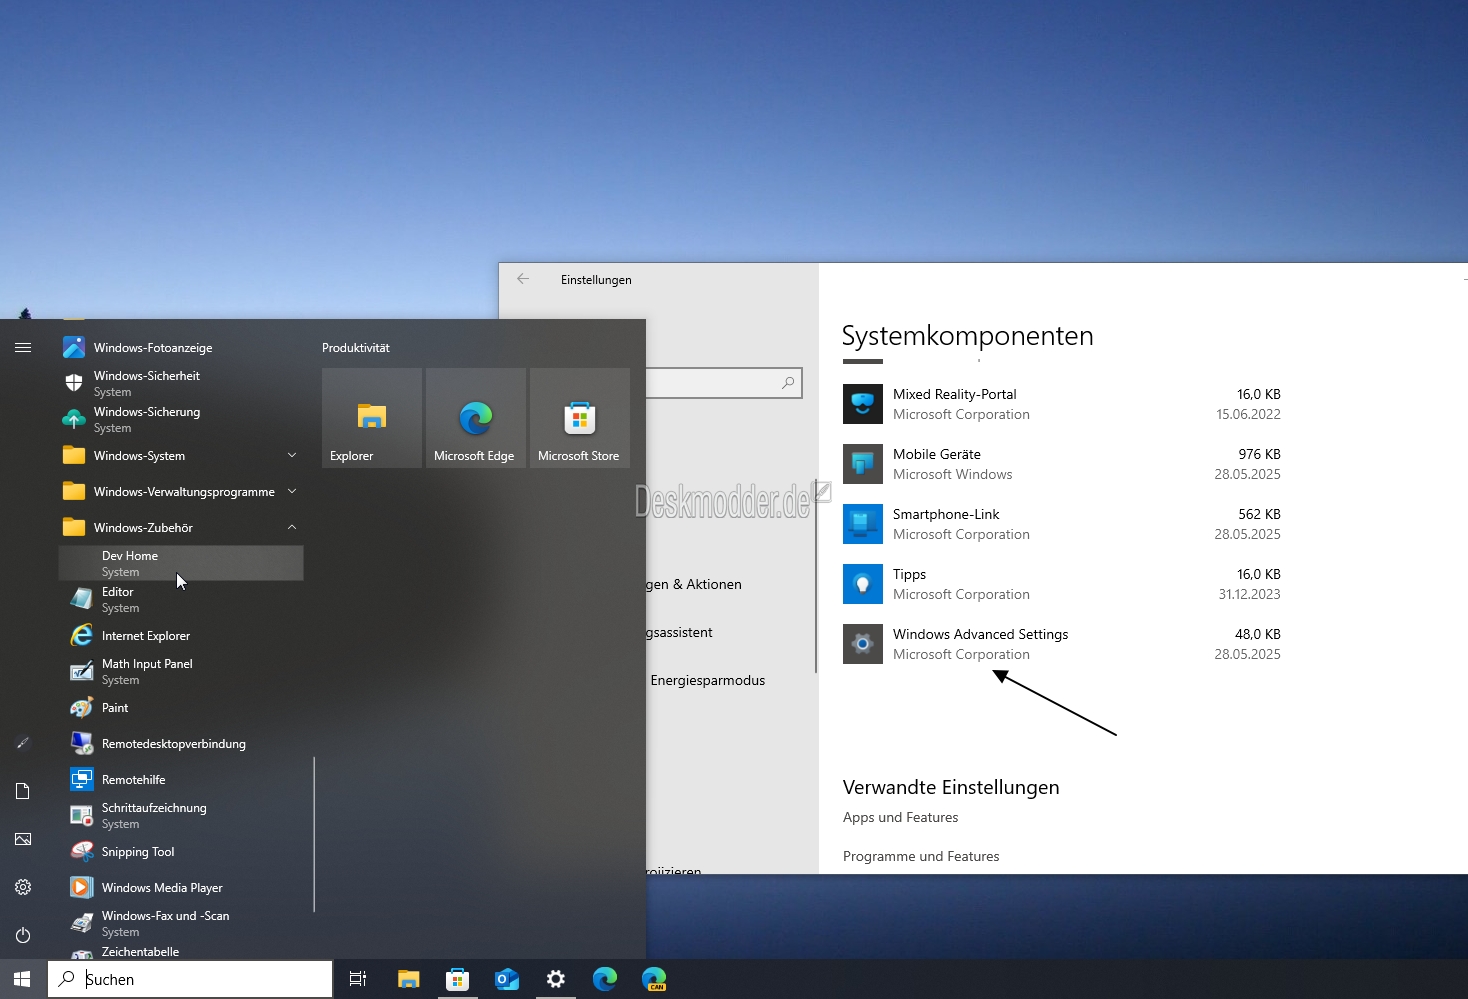1468x999 pixels.
Task: Open Windows-Sicherheit shield entry
Action: (180, 383)
